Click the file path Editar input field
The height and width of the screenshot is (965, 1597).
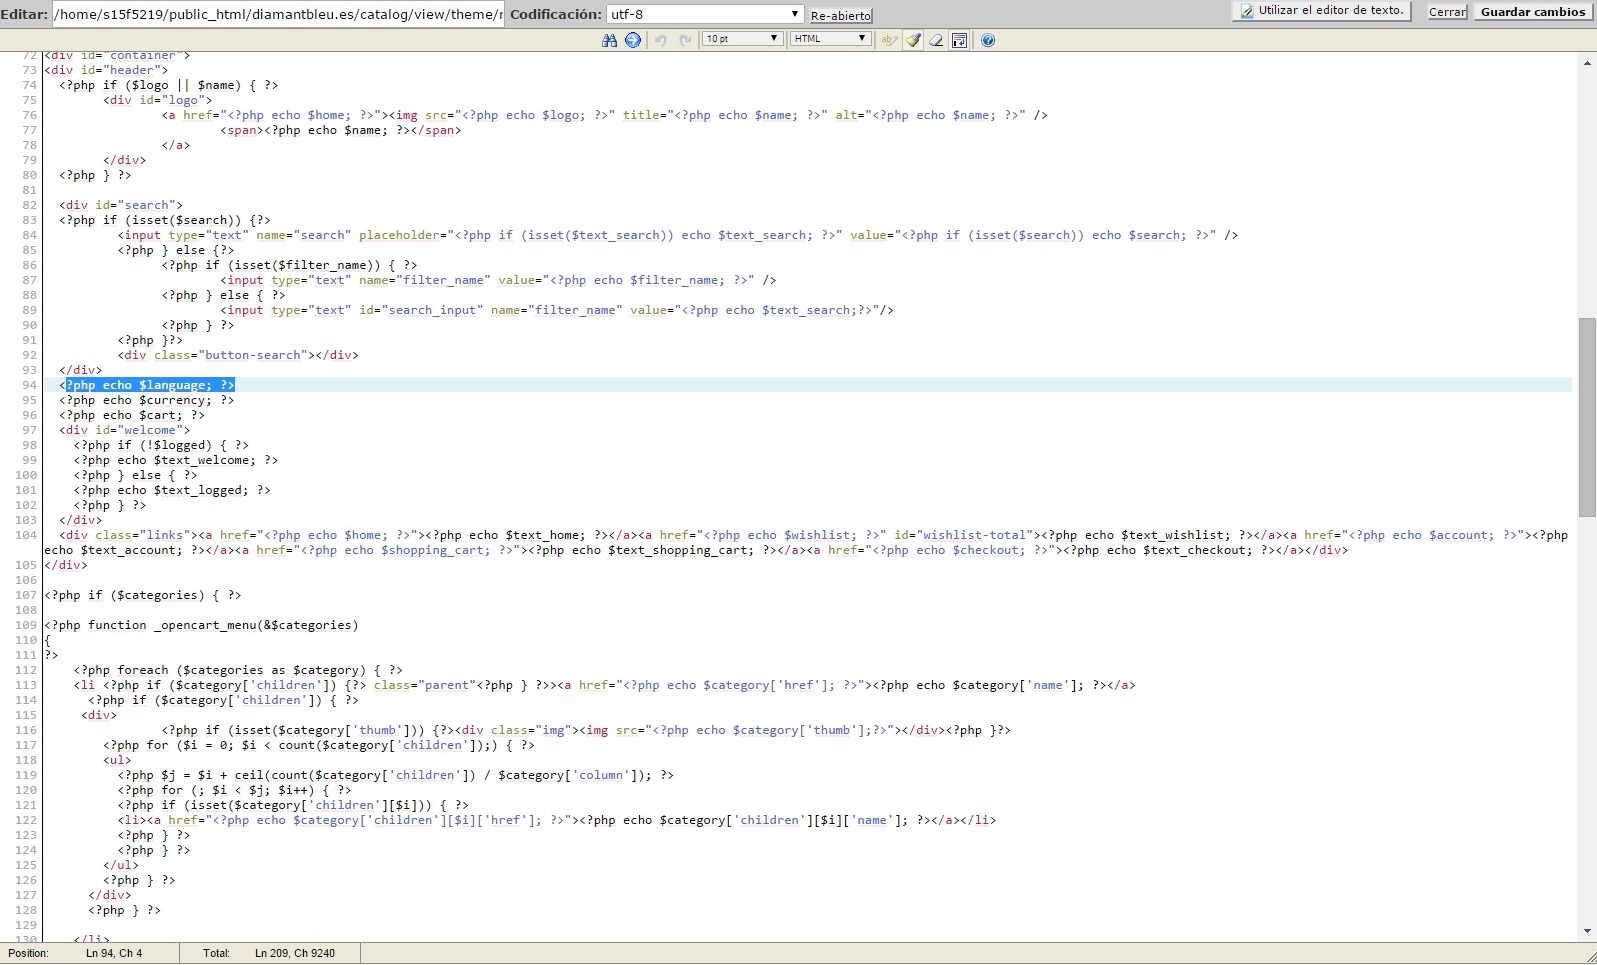pos(278,14)
